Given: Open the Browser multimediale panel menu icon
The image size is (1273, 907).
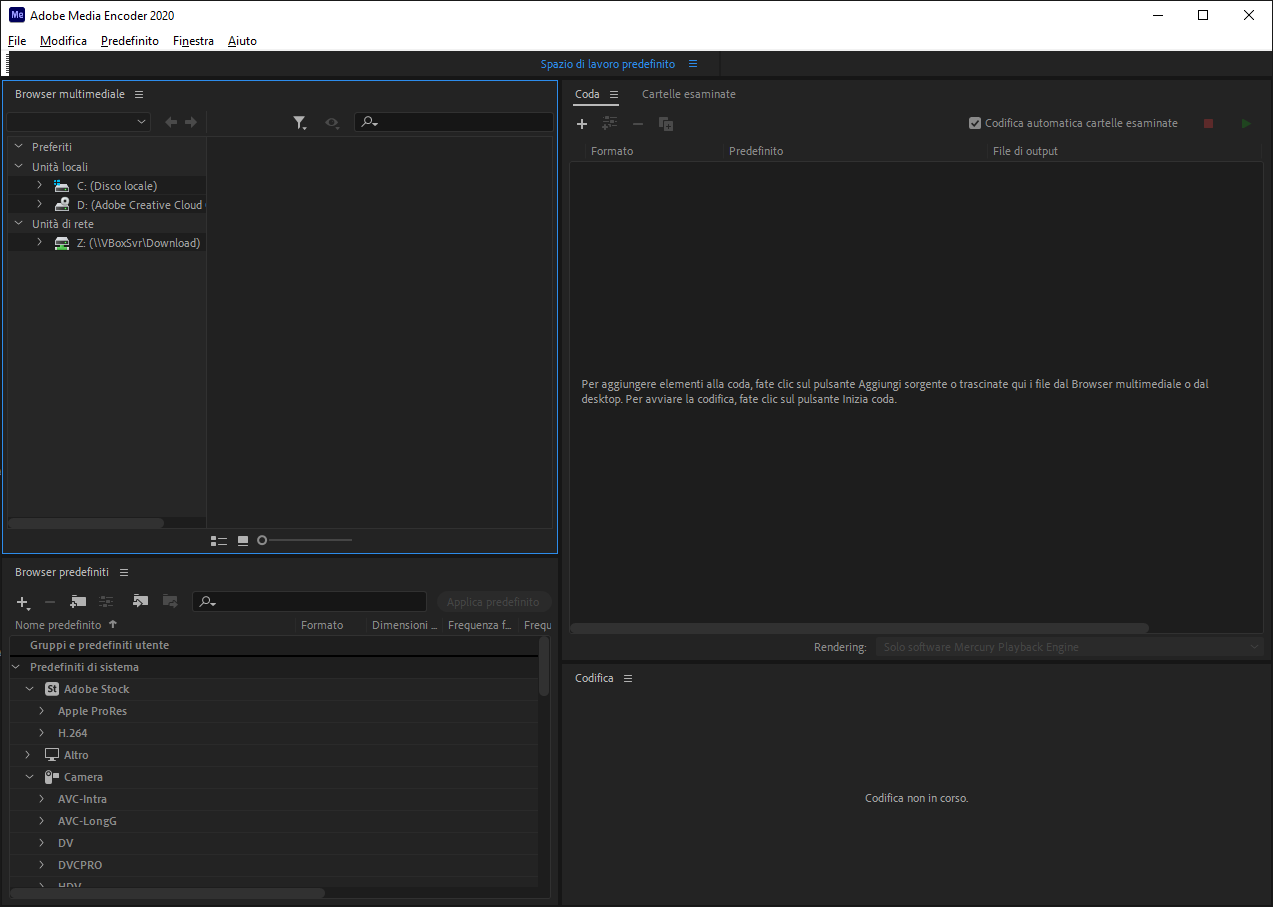Looking at the screenshot, I should 139,94.
